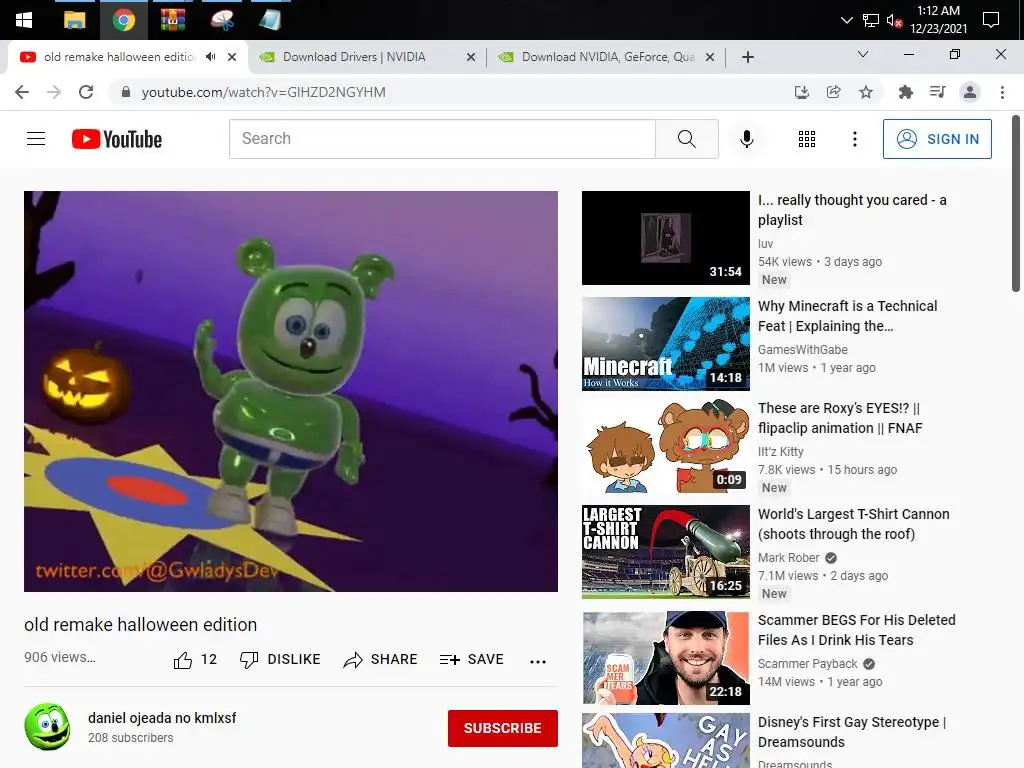Open SHARE options for the video
The image size is (1024, 768).
click(380, 660)
